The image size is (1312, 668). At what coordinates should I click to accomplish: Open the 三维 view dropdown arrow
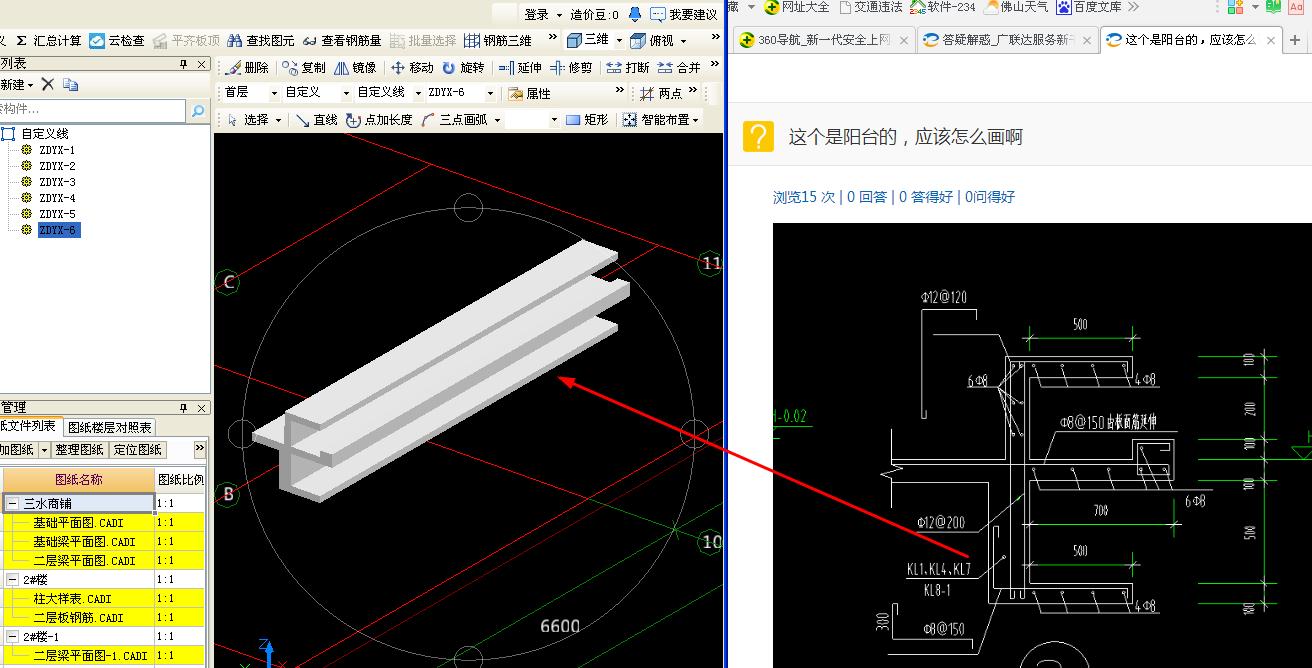[618, 41]
